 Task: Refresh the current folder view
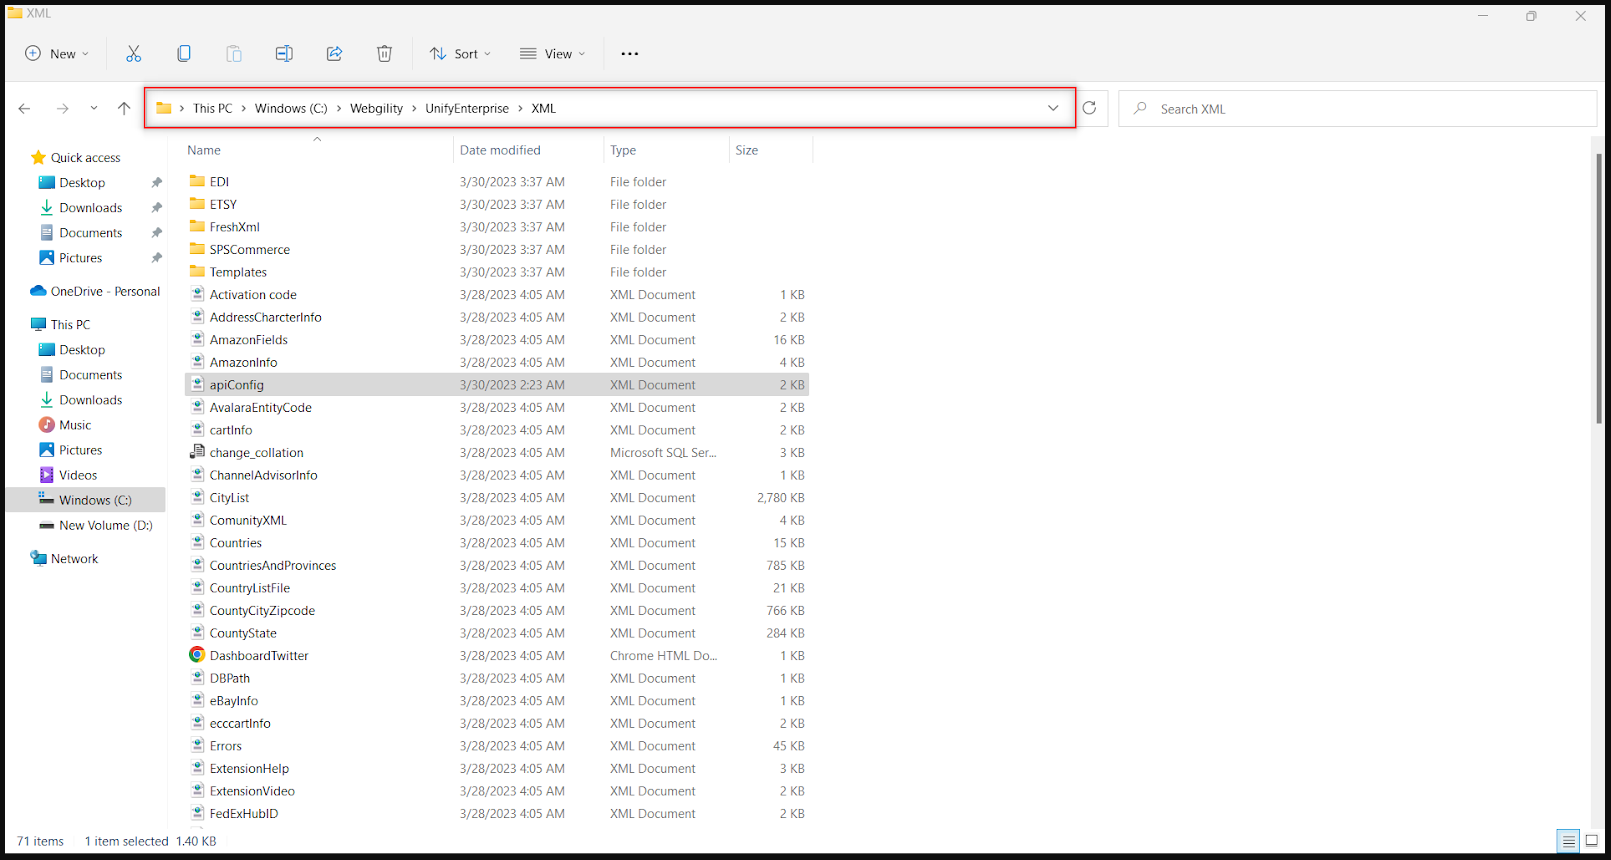coord(1089,108)
